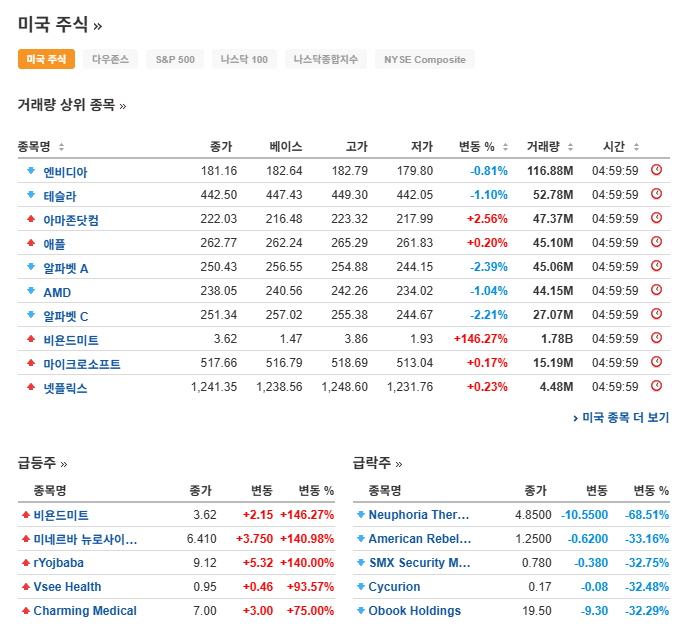Screen dimensions: 682x638
Task: Click the up arrow icon beside 넷플릭스
Action: click(31, 386)
